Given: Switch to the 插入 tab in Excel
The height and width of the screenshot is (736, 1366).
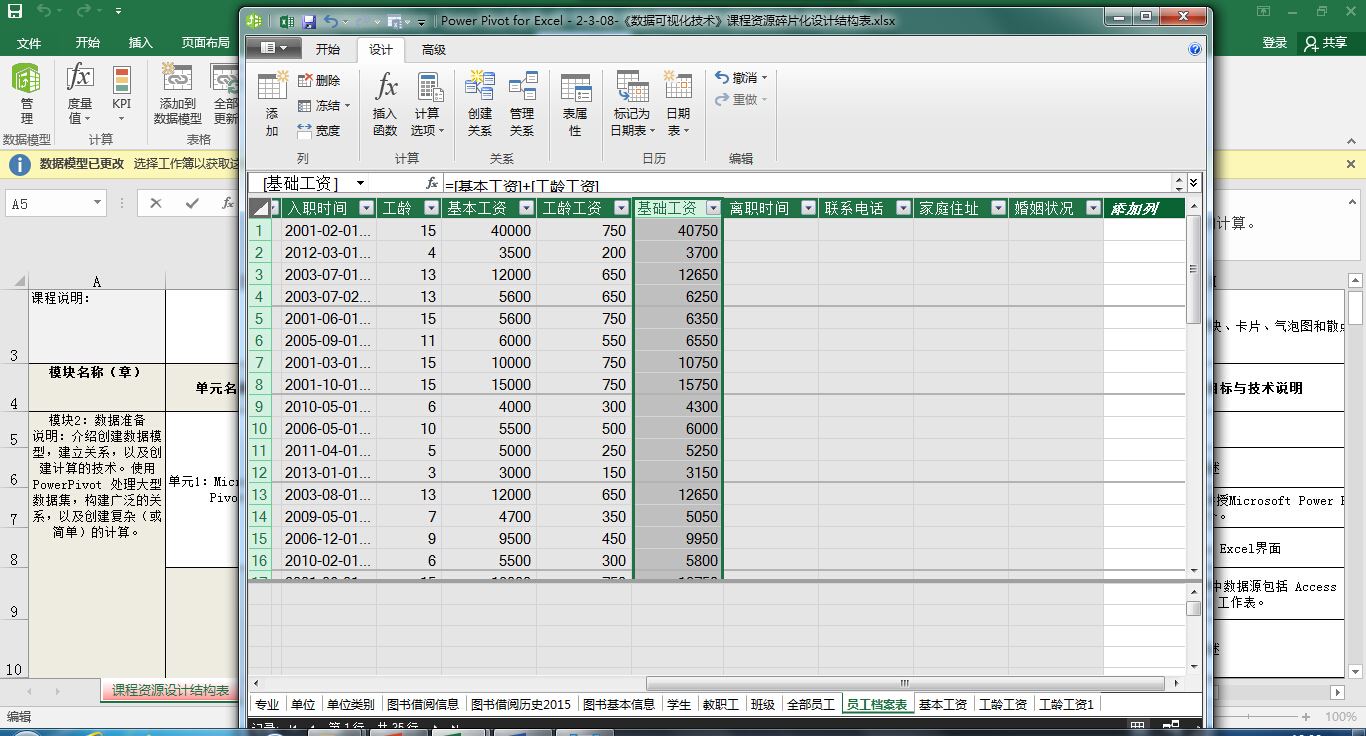Looking at the screenshot, I should pyautogui.click(x=141, y=43).
